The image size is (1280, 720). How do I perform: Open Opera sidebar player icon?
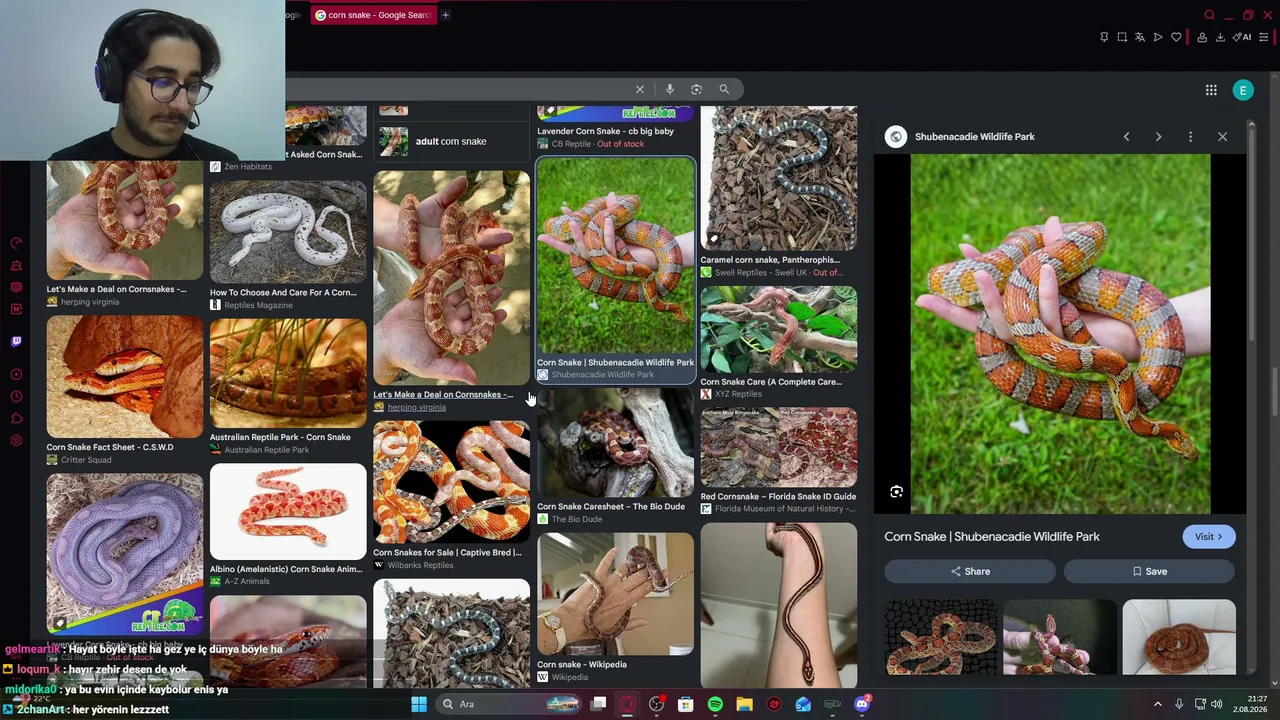[16, 375]
